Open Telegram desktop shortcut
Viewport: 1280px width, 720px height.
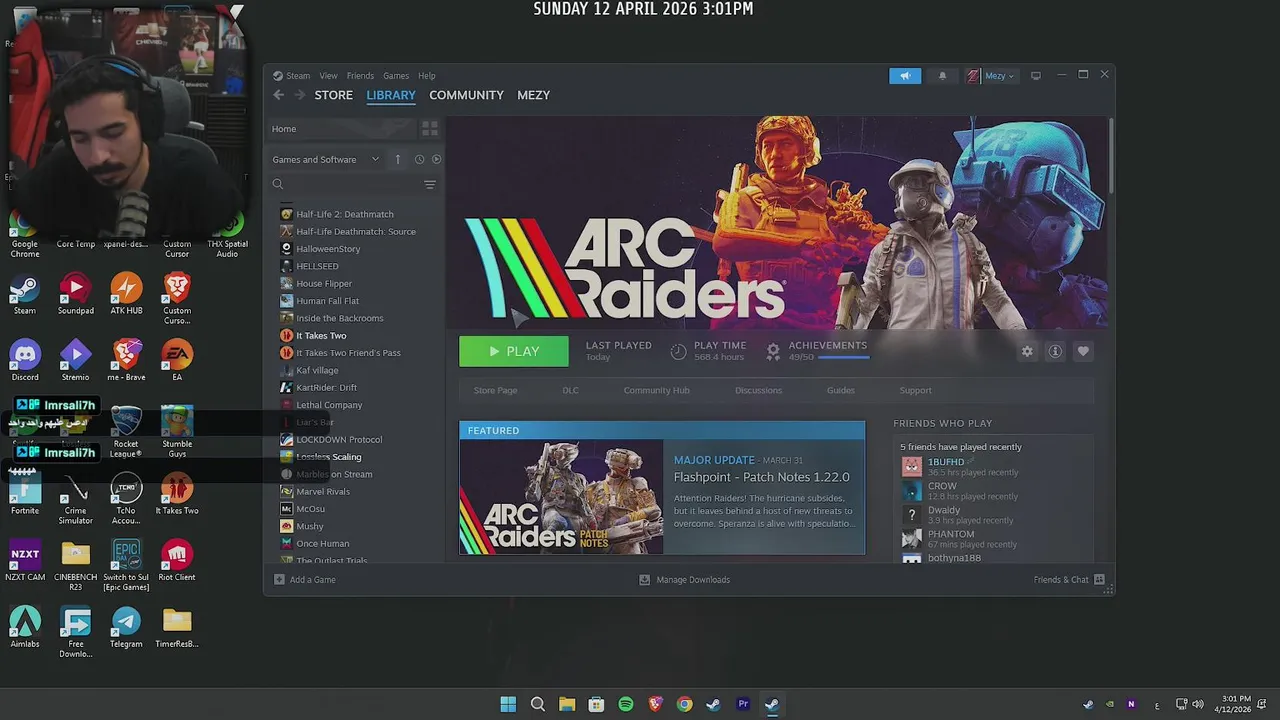[x=126, y=627]
